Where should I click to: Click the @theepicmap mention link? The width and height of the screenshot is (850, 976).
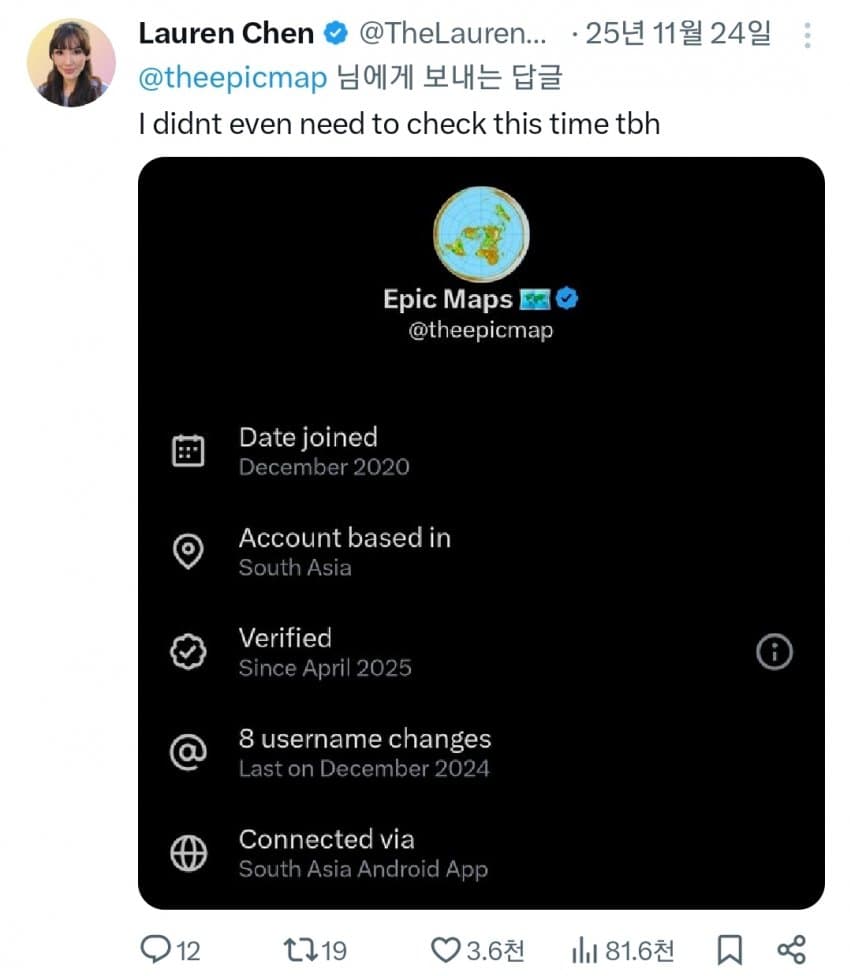click(233, 79)
